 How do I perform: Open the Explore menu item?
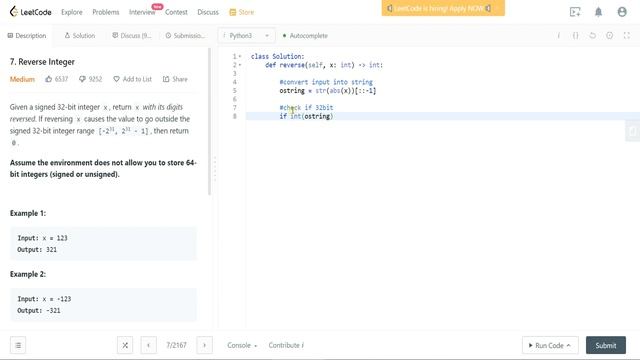[x=71, y=12]
